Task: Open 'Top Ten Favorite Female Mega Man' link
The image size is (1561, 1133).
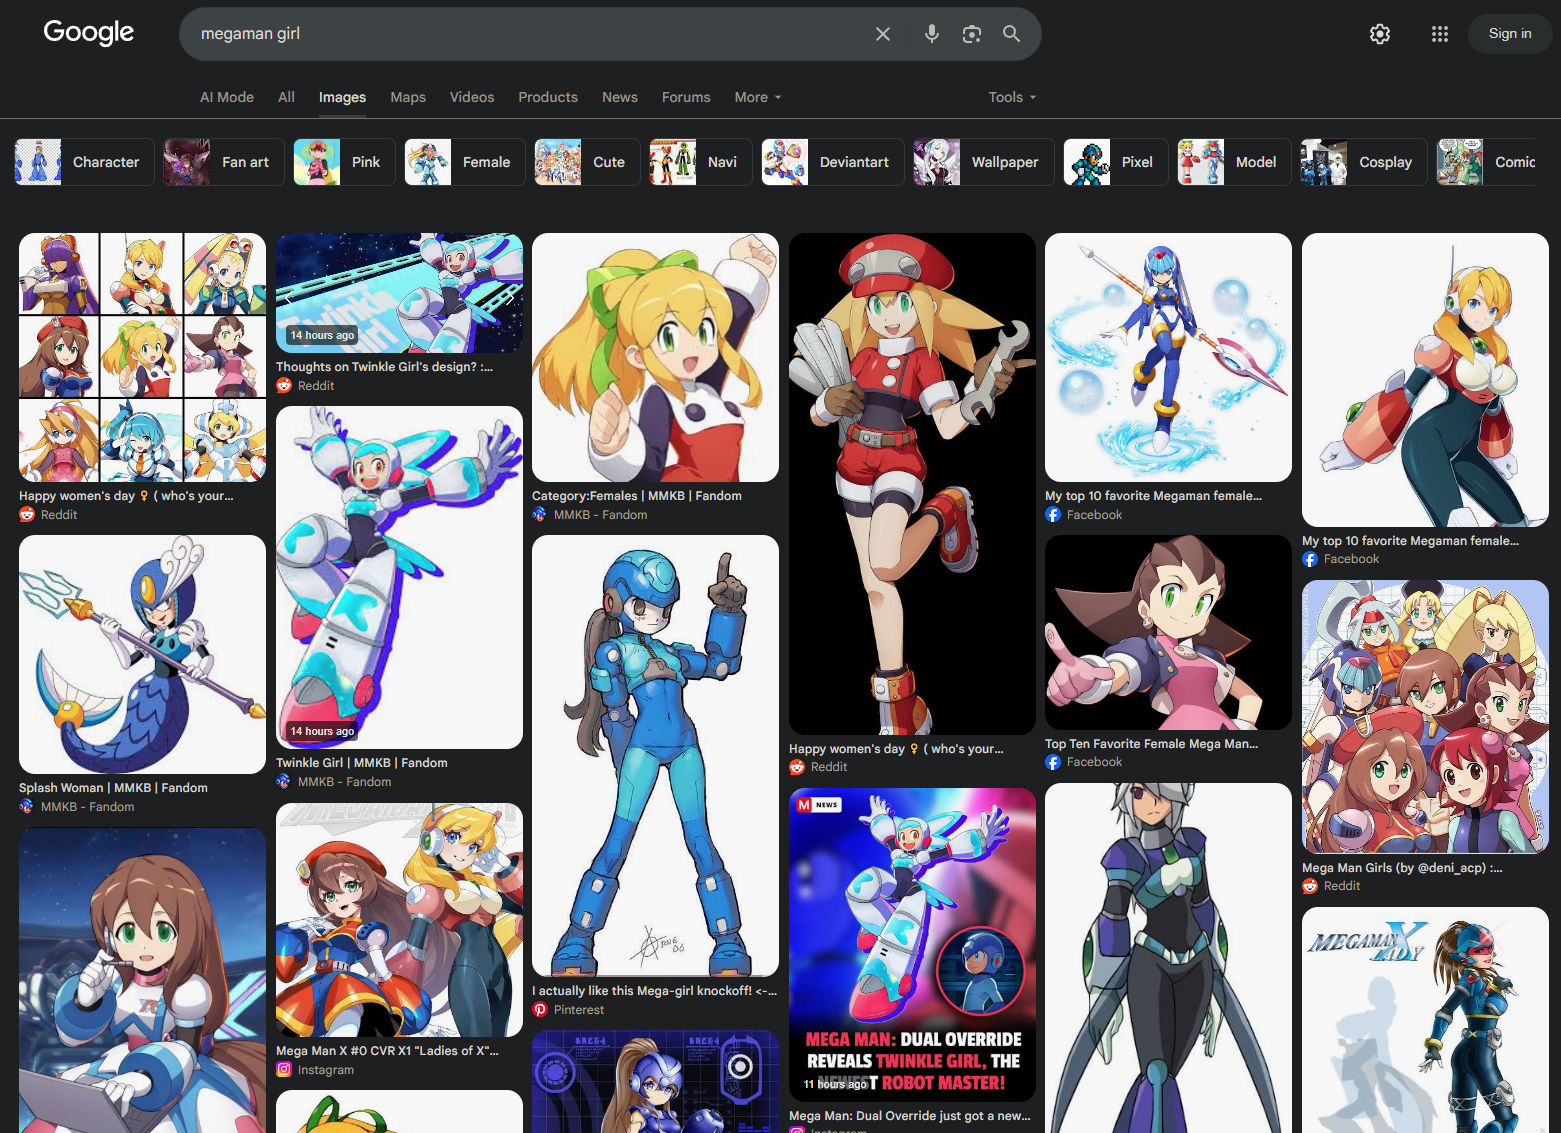Action: (x=1151, y=744)
